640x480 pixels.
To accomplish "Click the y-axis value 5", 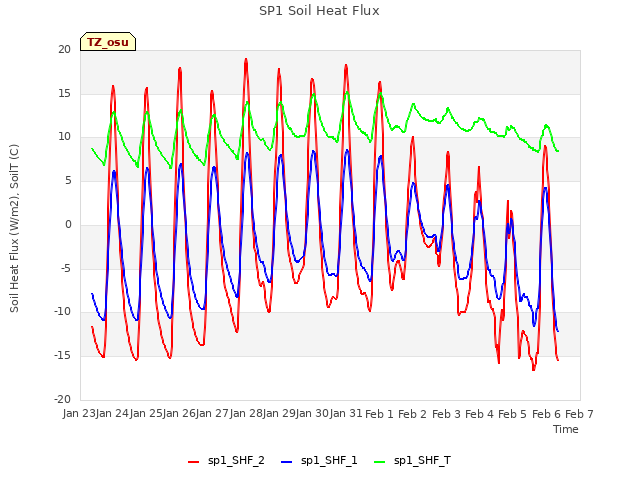I will click(68, 180).
